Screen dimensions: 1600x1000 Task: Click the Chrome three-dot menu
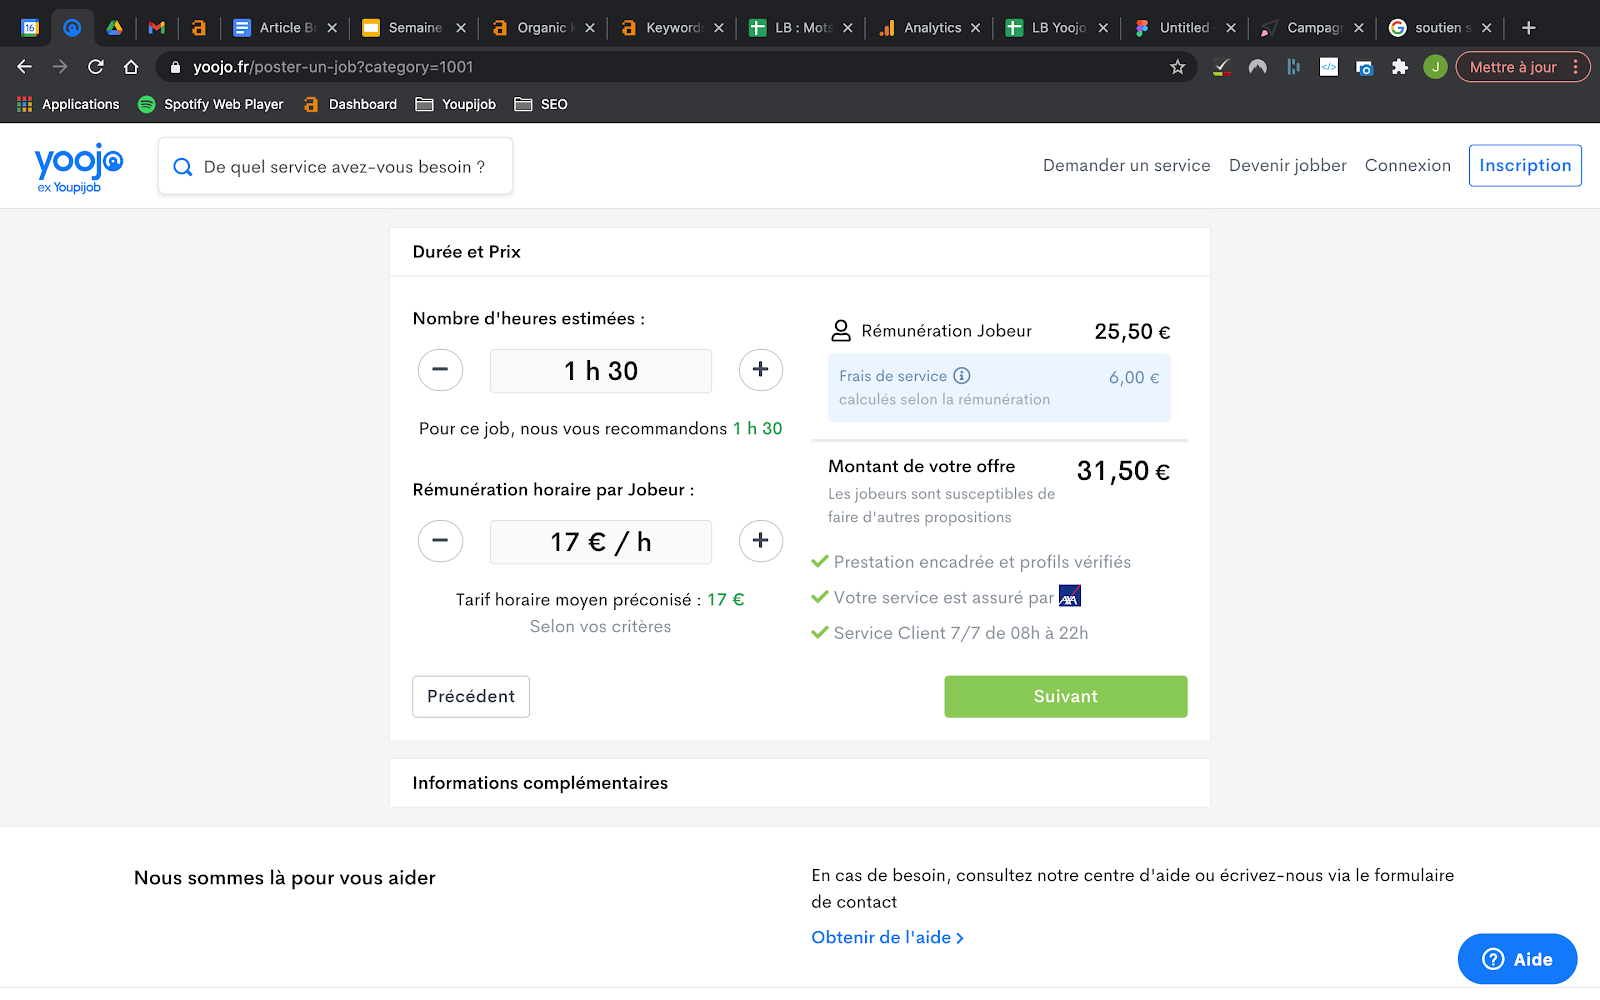click(1575, 67)
